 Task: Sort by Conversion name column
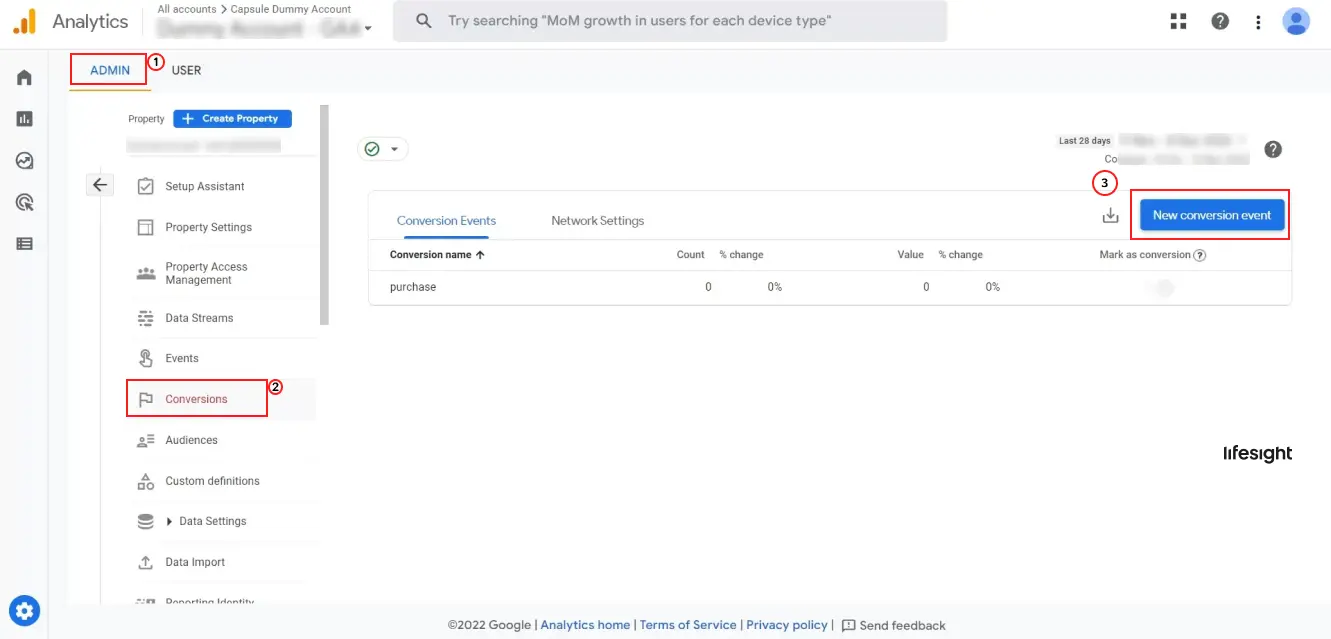(437, 255)
